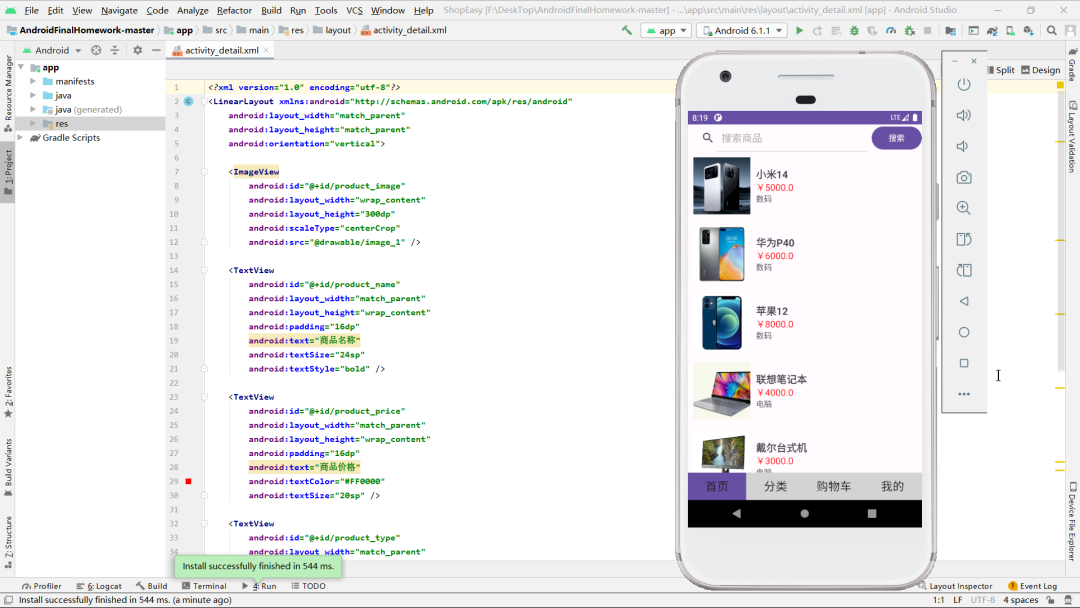Open the 小米14 product thumbnail
This screenshot has height=608, width=1080.
[721, 186]
